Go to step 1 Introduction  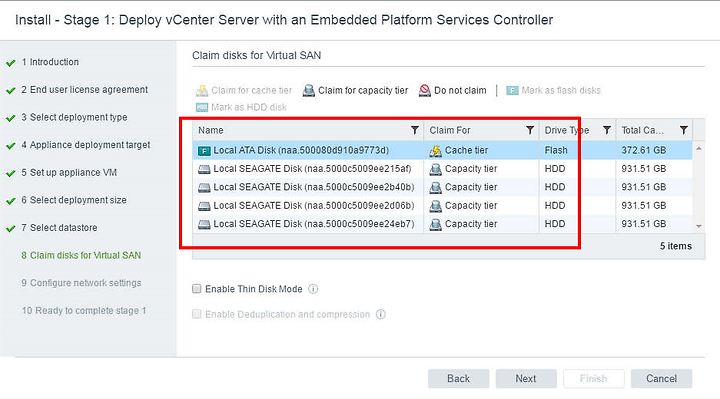50,62
